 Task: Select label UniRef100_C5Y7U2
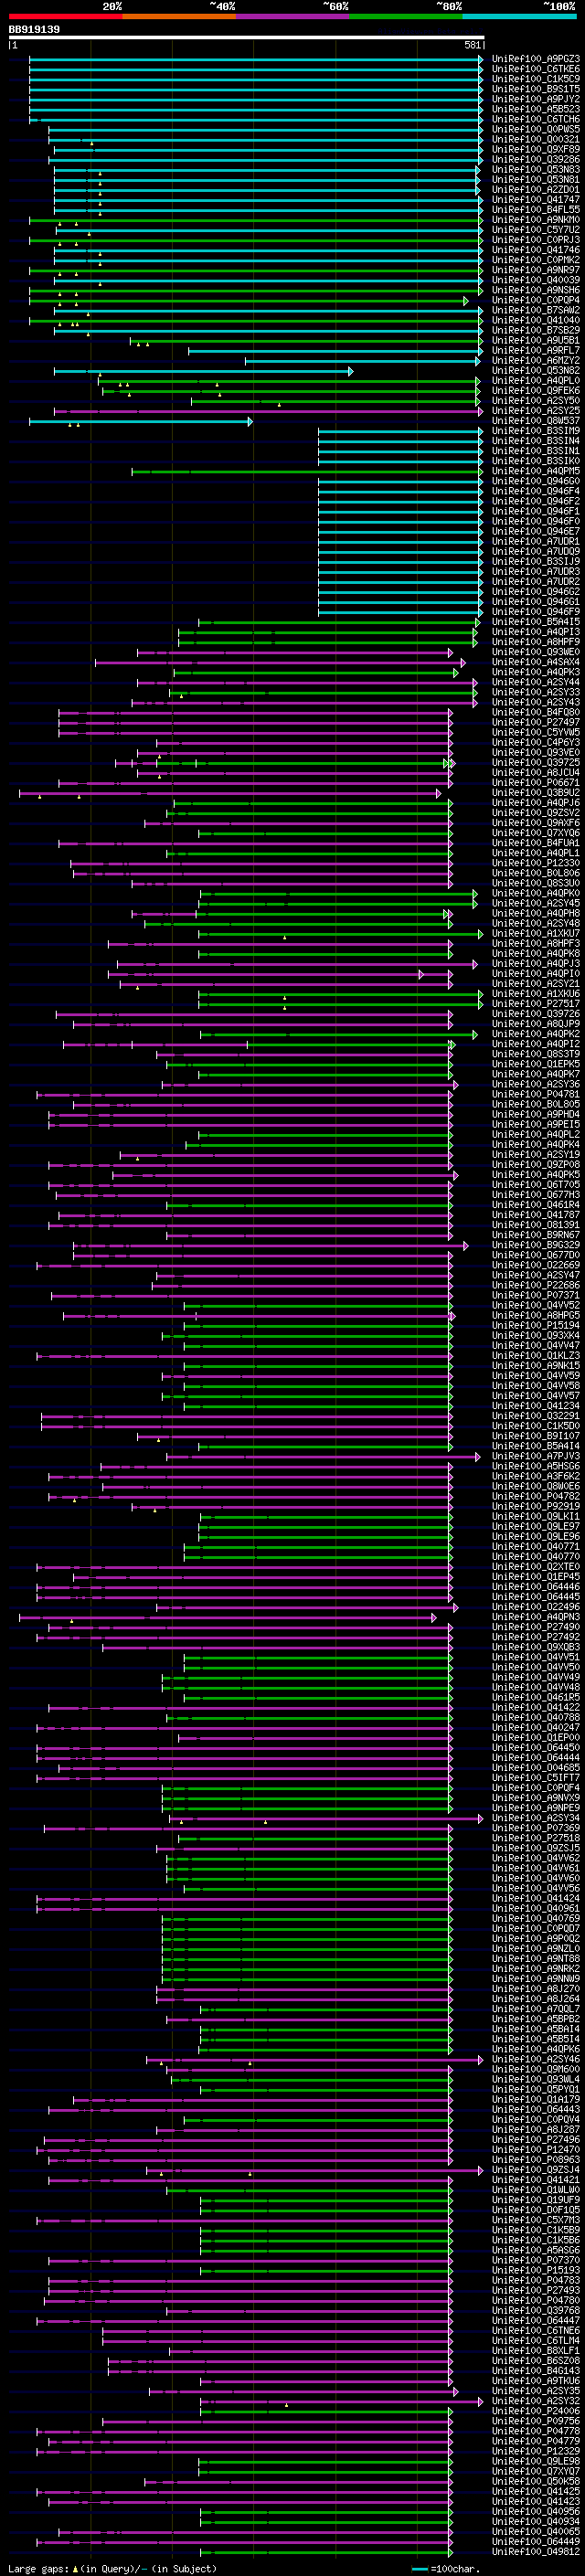click(x=536, y=230)
